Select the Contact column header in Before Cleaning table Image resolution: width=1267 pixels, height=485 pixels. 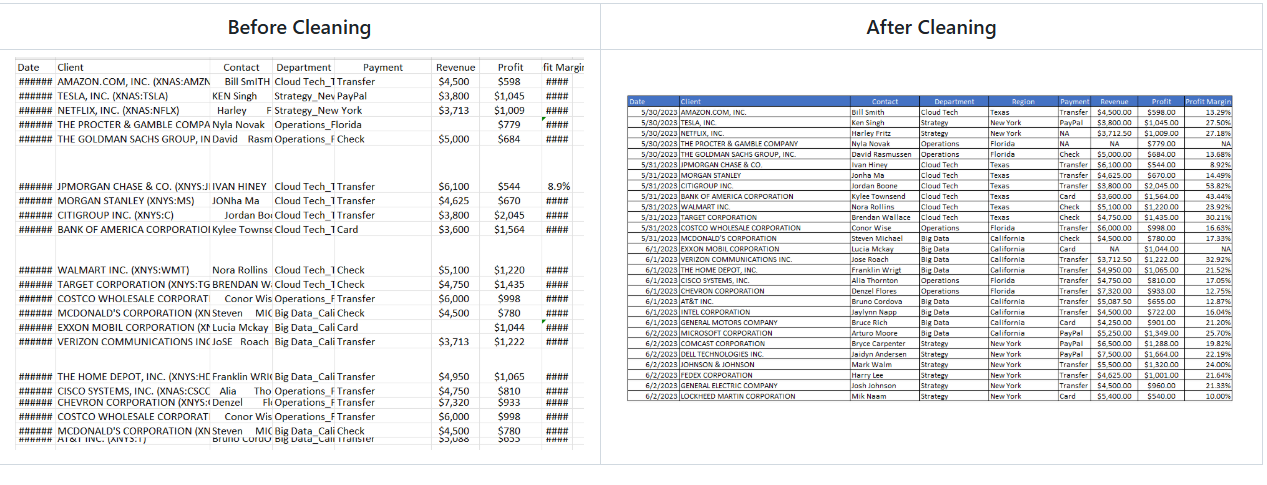(x=241, y=68)
